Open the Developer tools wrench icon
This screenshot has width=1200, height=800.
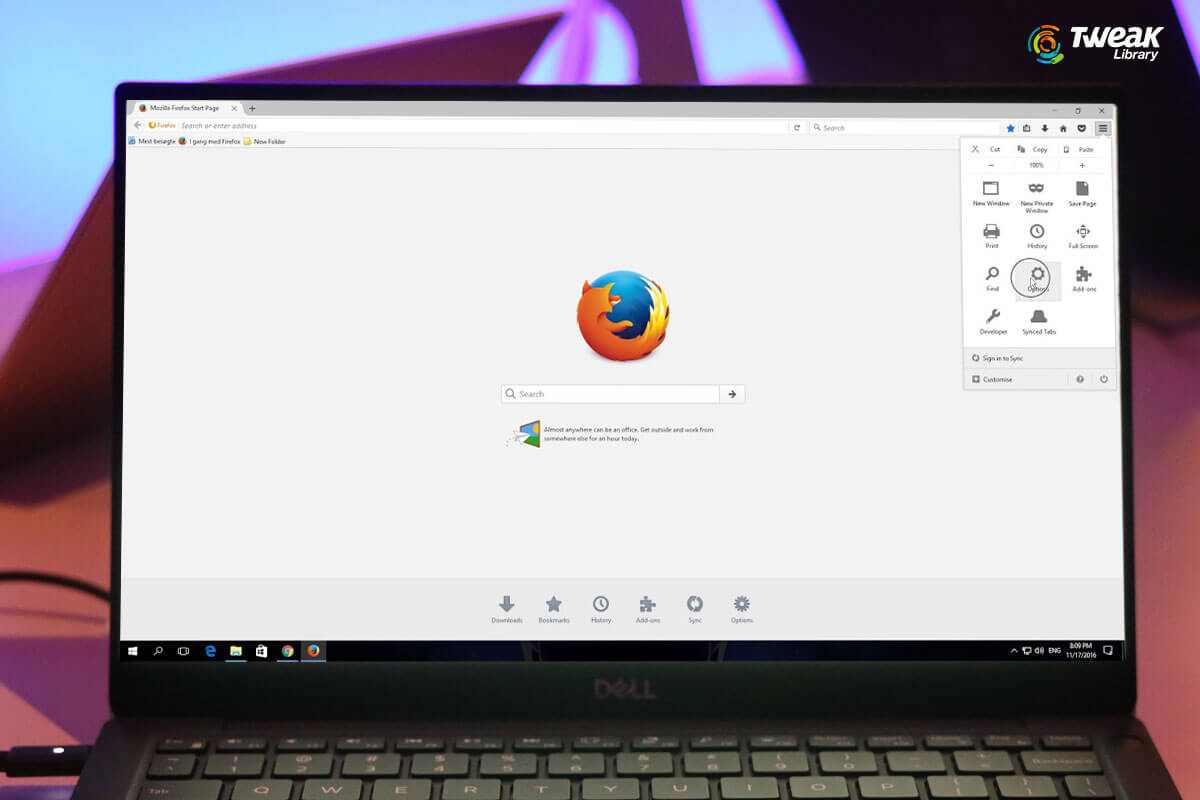click(x=992, y=318)
